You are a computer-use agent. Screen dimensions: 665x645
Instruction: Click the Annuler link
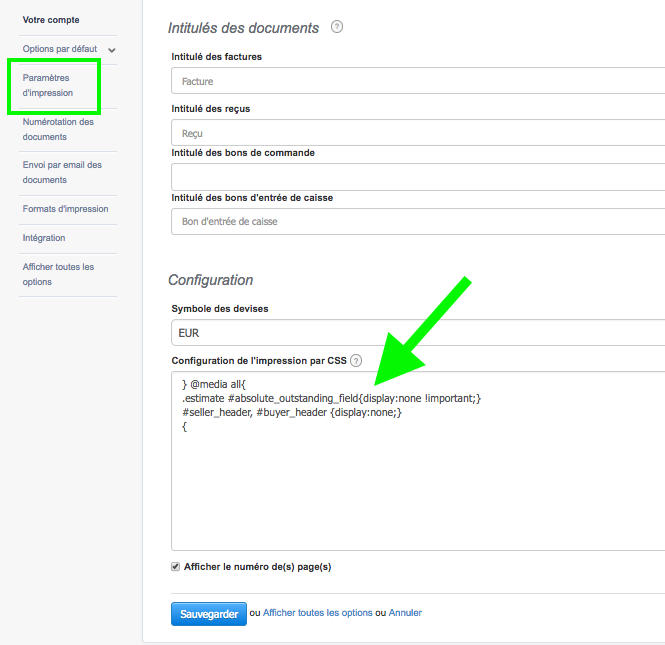tap(405, 613)
